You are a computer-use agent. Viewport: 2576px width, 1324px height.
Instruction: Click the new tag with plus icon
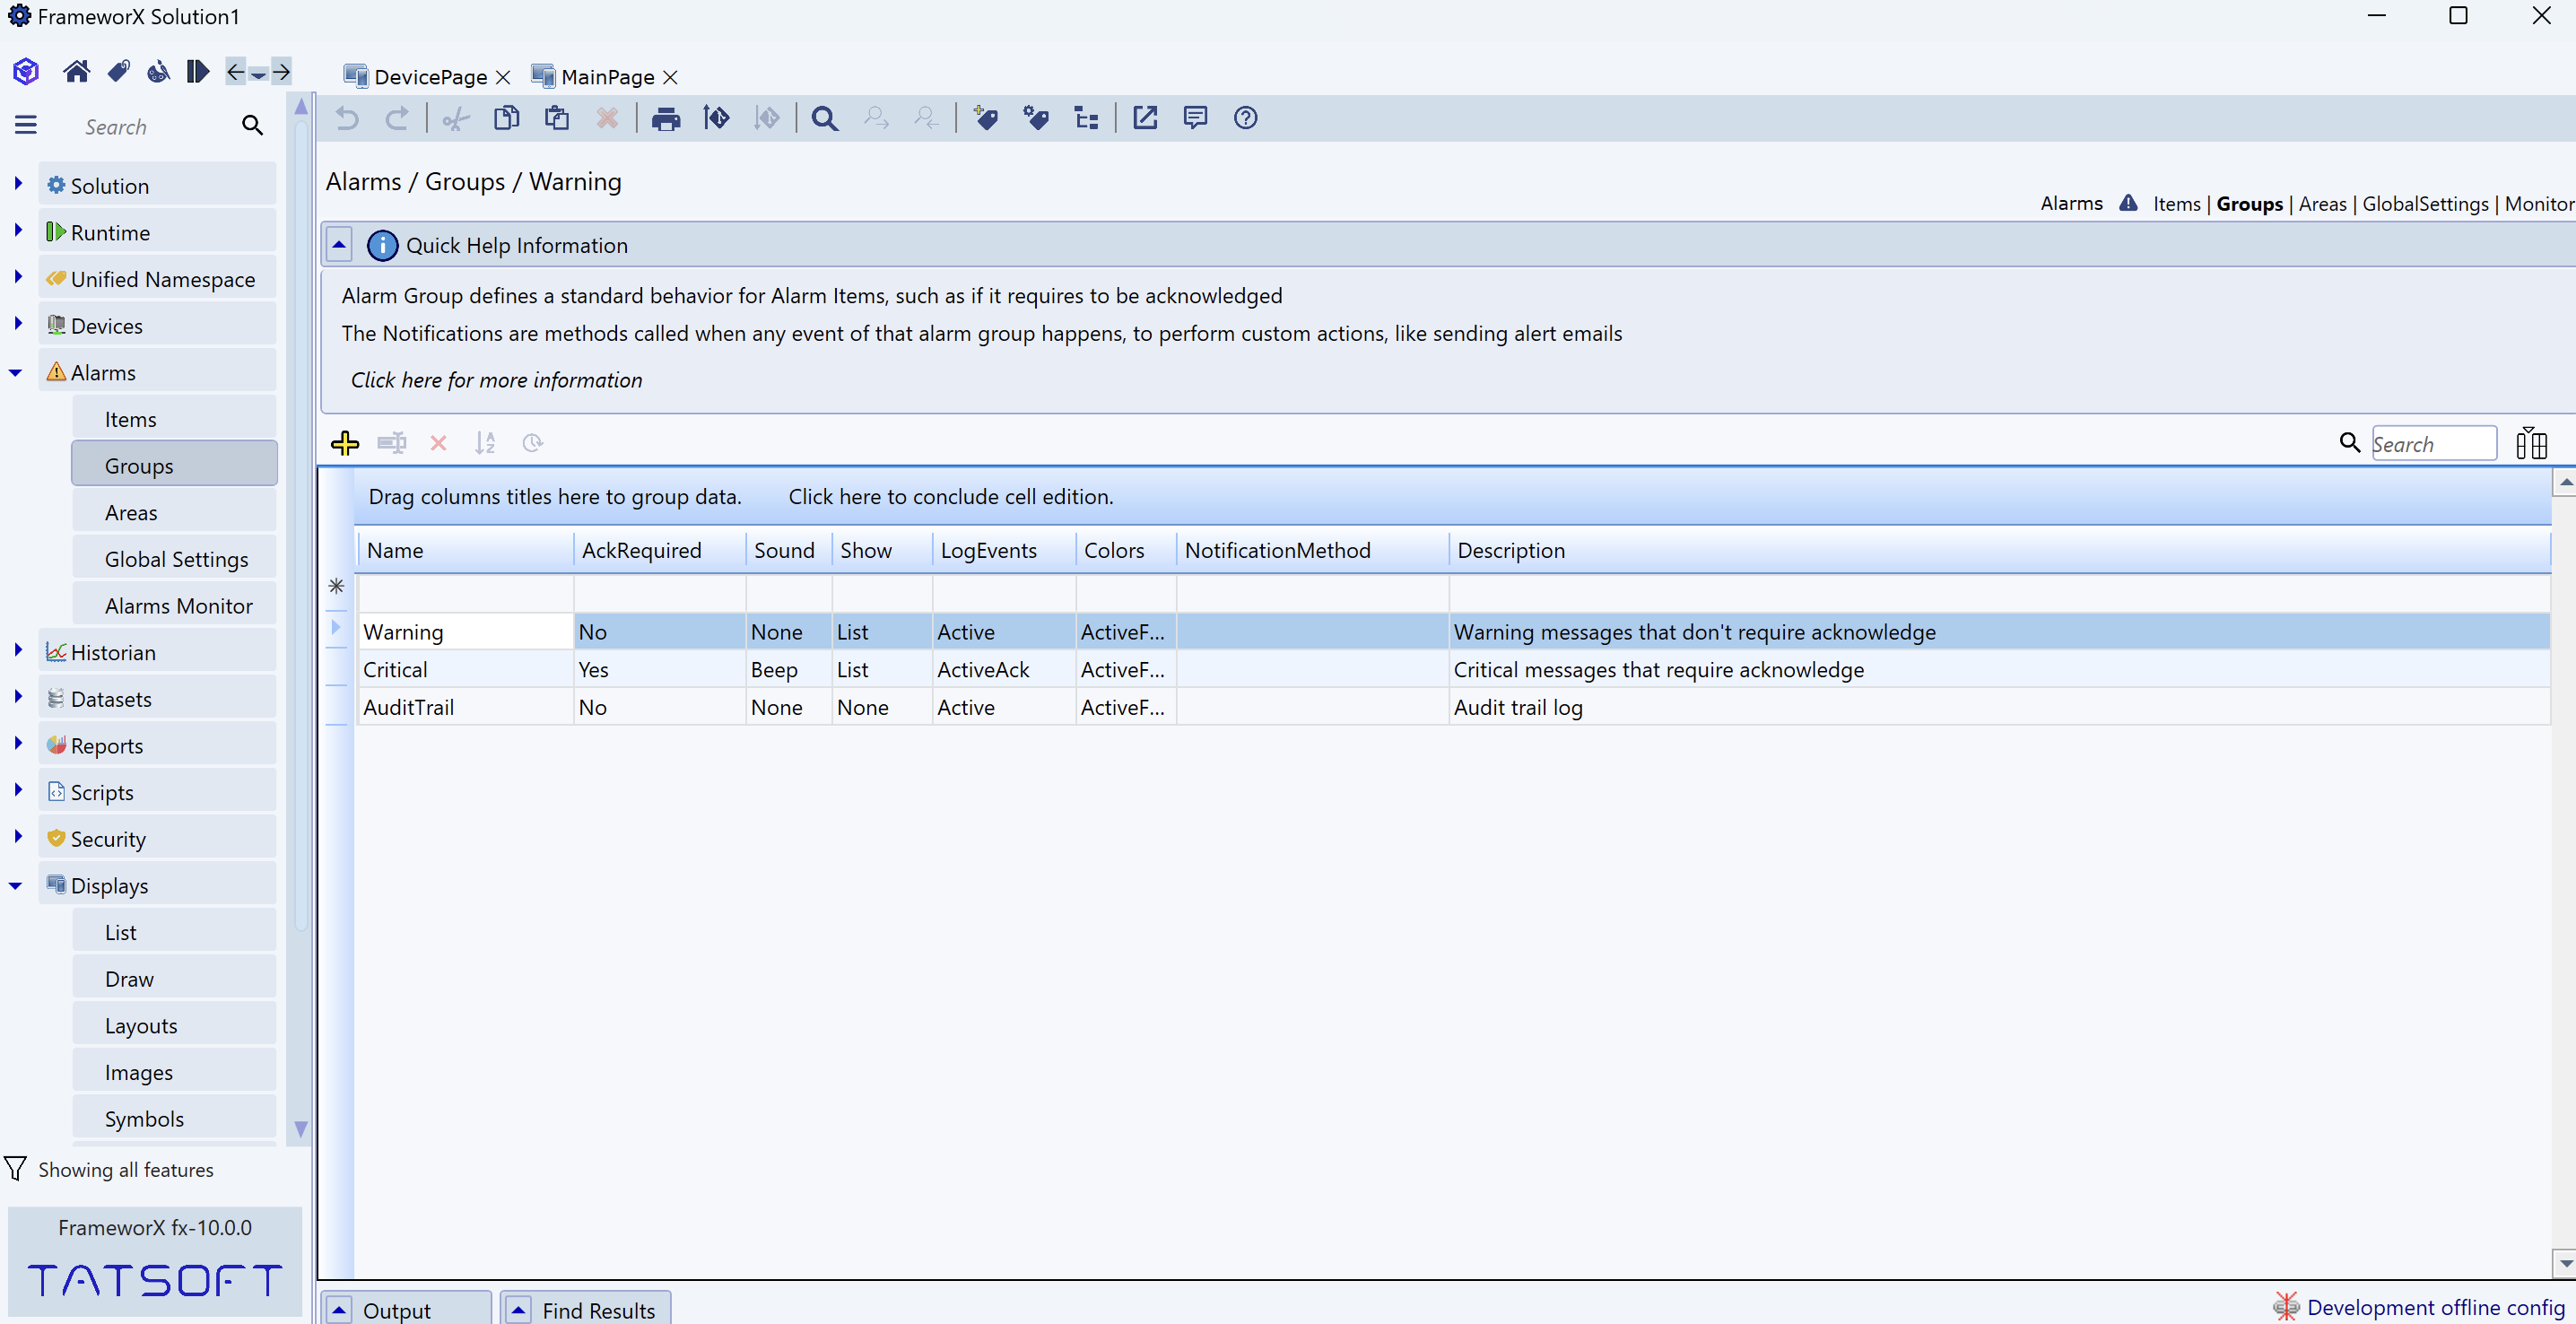pos(985,118)
